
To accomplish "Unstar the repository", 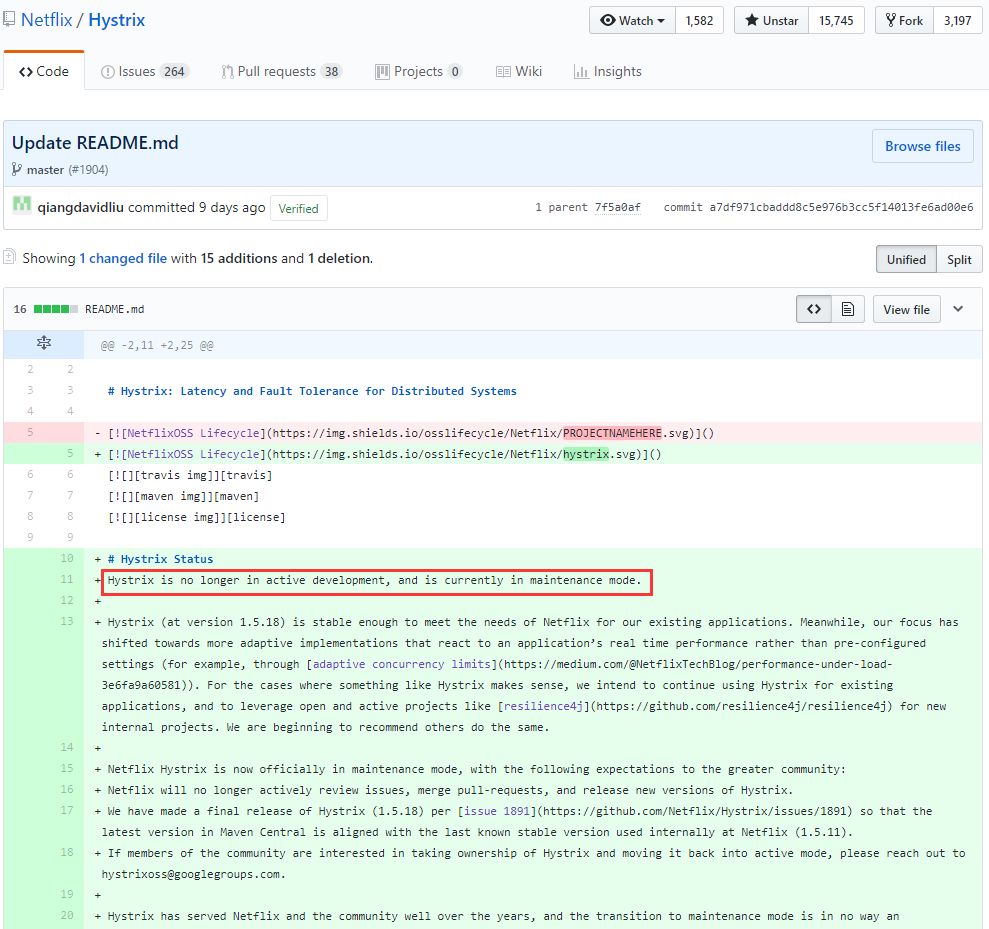I will click(771, 20).
